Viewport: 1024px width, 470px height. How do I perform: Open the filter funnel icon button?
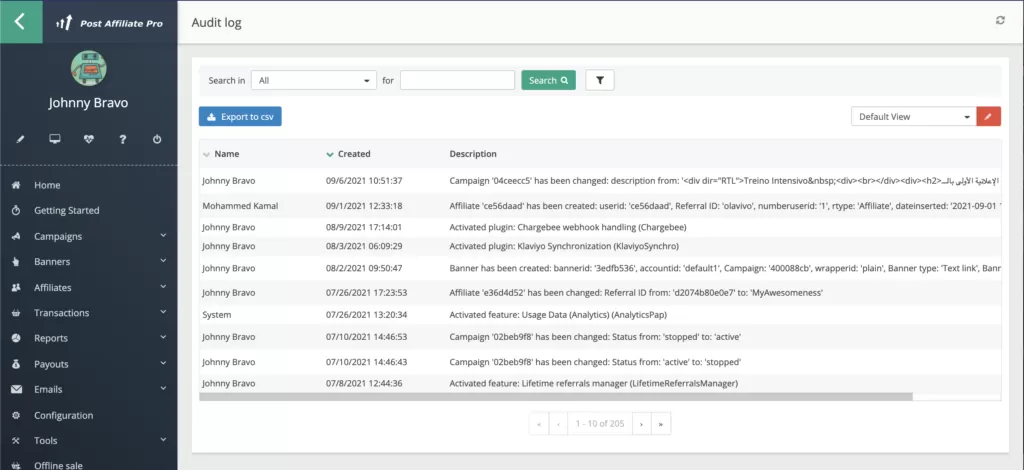[x=600, y=80]
